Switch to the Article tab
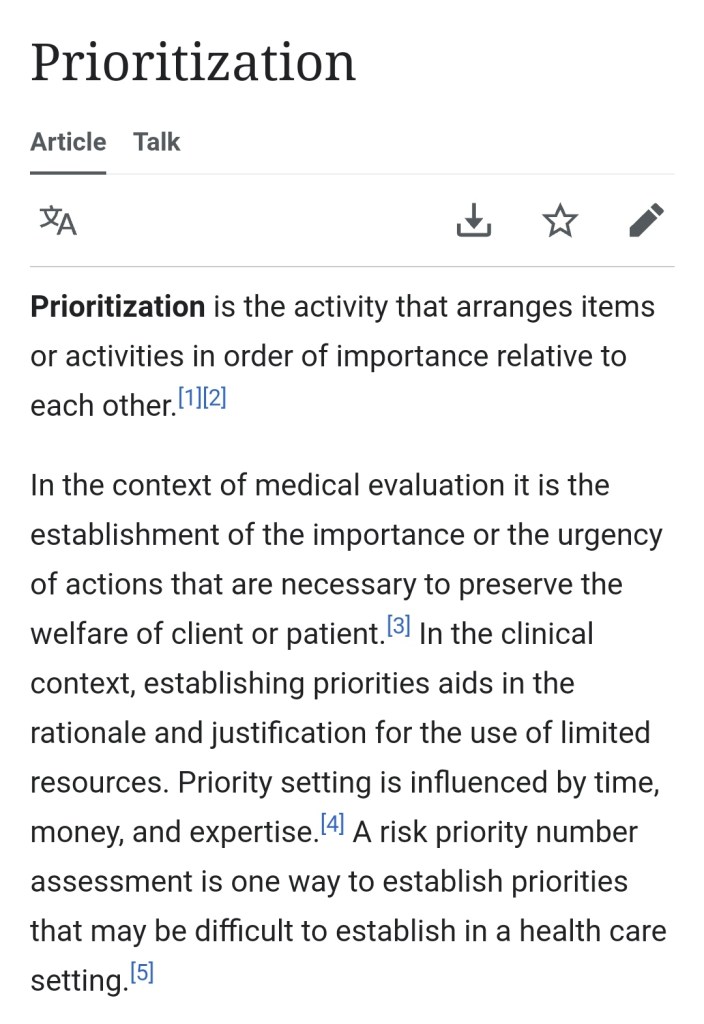This screenshot has width=704, height=1024. (x=68, y=142)
